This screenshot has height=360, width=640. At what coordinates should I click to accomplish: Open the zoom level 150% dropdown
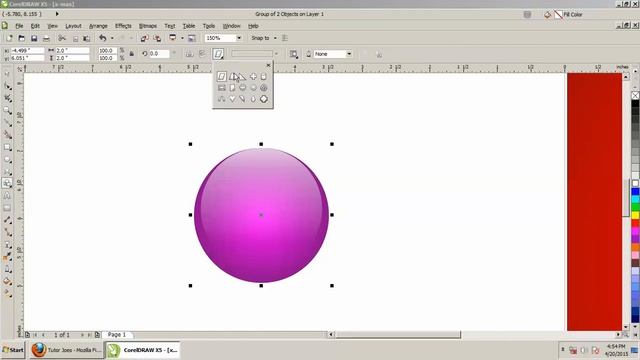pyautogui.click(x=239, y=38)
